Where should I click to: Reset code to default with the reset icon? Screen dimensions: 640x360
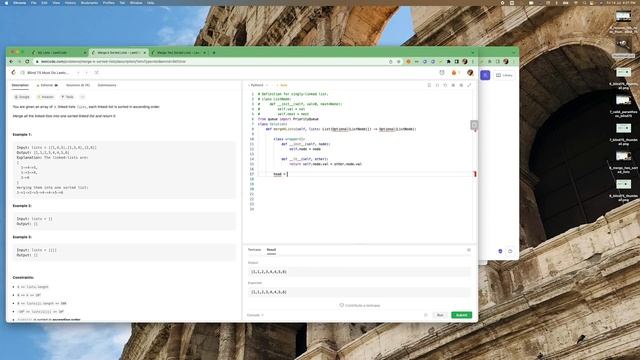pyautogui.click(x=445, y=85)
